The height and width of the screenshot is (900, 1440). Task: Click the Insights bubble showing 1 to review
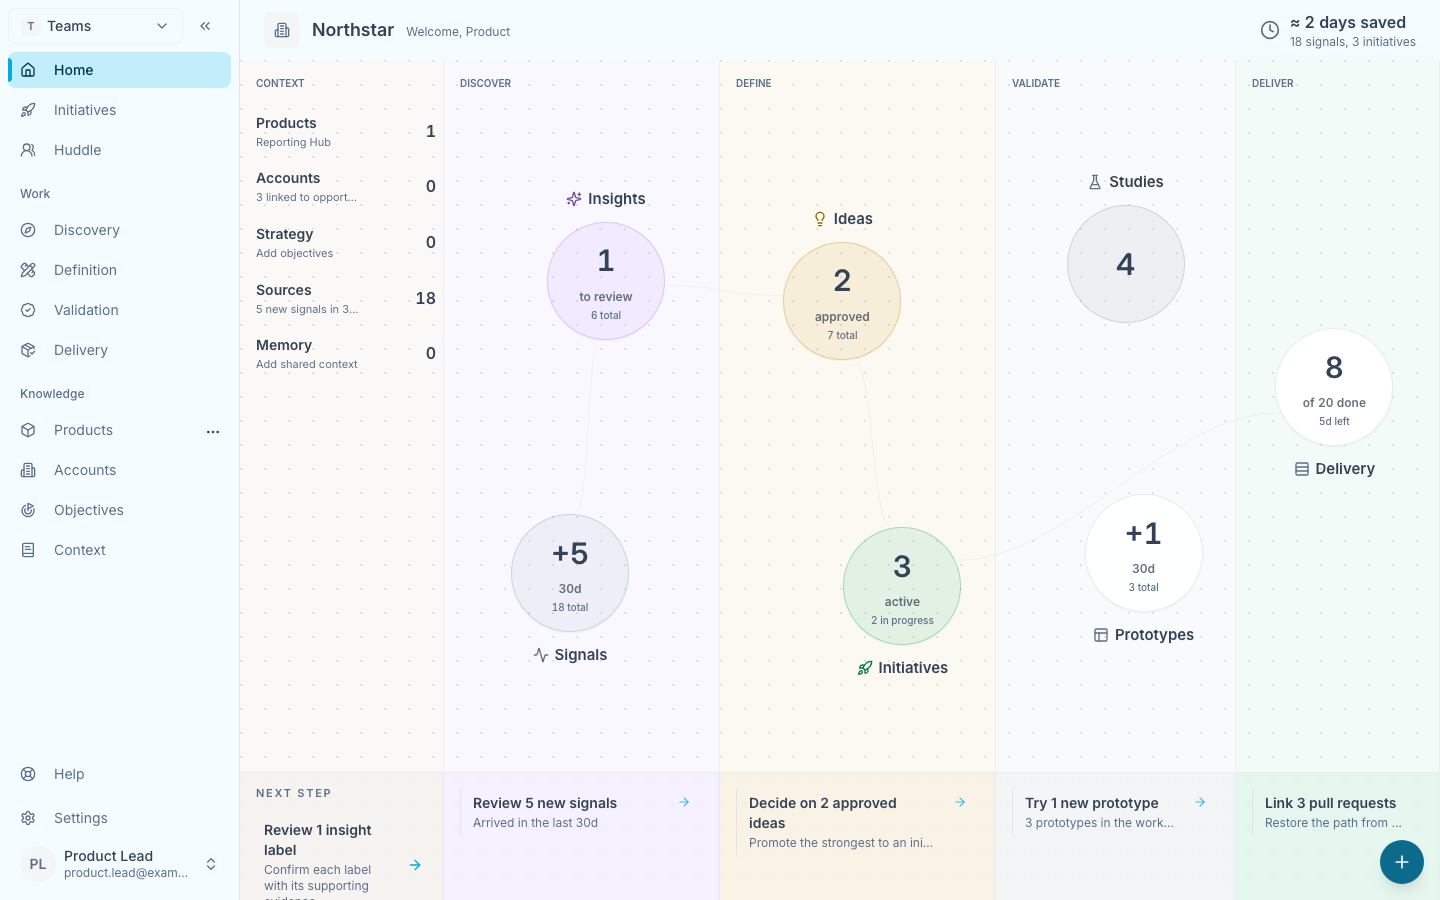click(606, 281)
